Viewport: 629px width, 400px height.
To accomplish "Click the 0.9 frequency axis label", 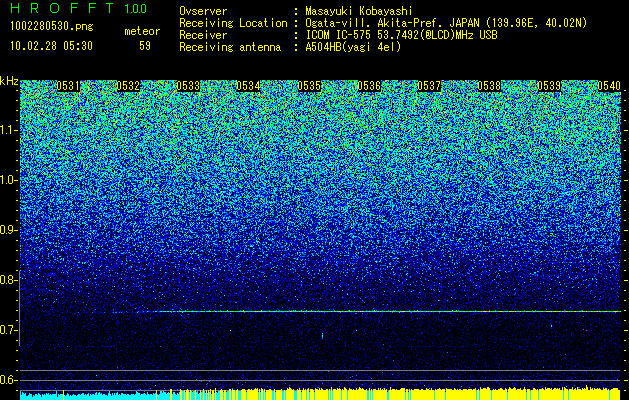I will coord(8,230).
